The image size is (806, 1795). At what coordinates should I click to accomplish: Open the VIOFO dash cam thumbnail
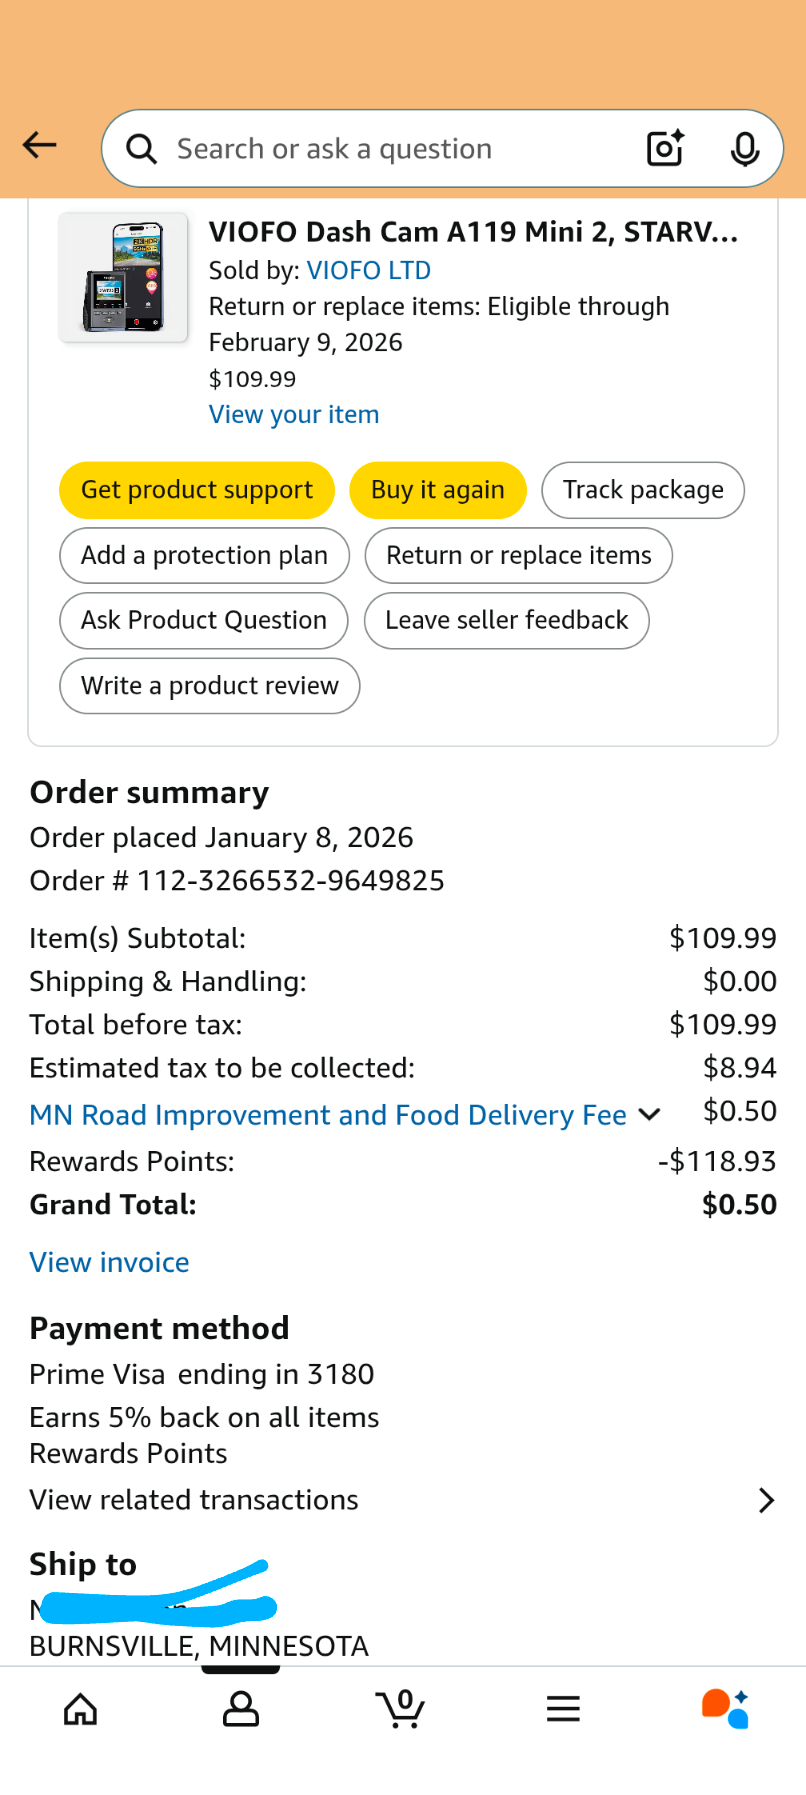(124, 278)
